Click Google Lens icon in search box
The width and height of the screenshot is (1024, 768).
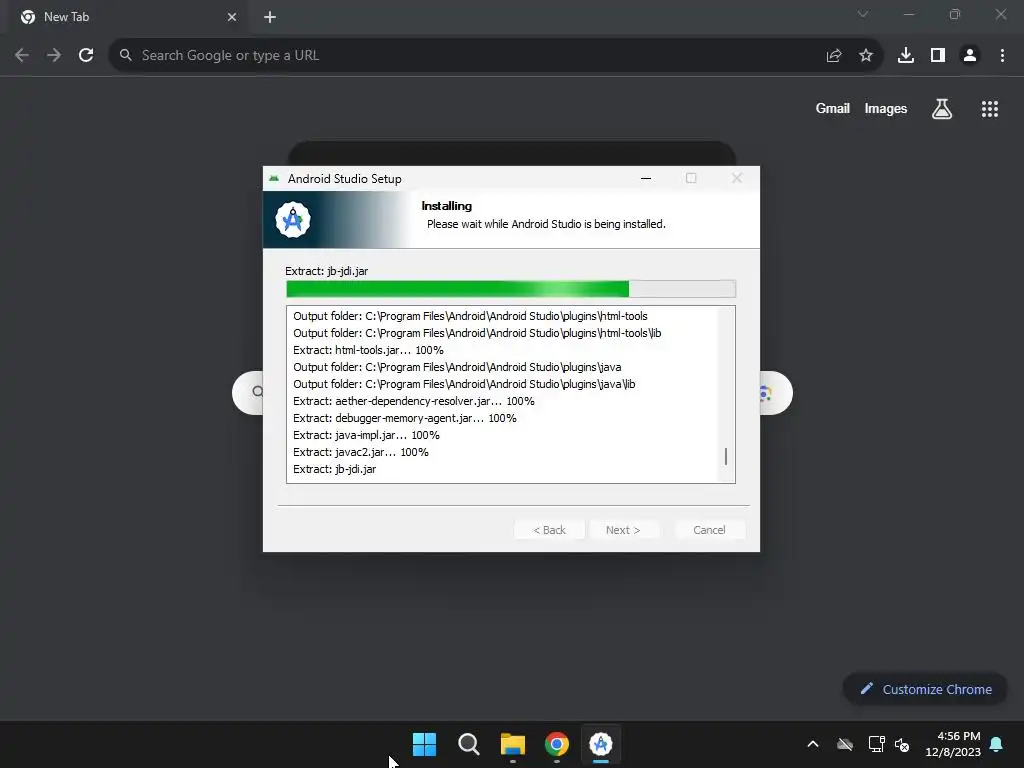pyautogui.click(x=765, y=393)
